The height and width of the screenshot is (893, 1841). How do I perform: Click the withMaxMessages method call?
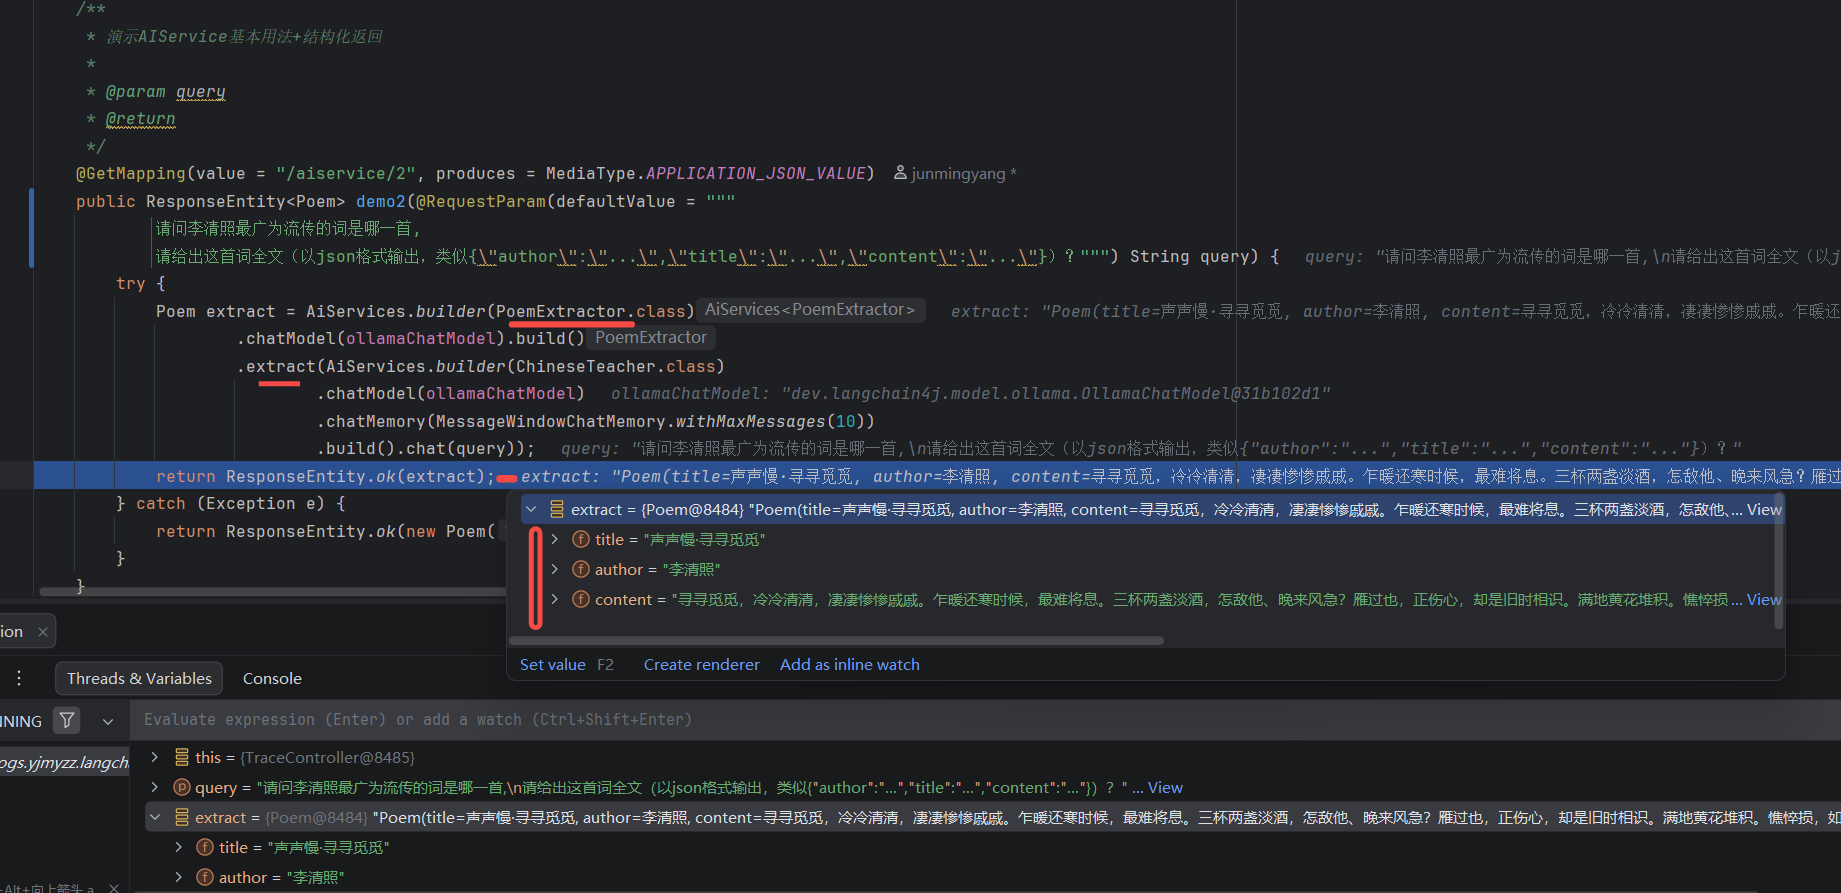tap(751, 421)
